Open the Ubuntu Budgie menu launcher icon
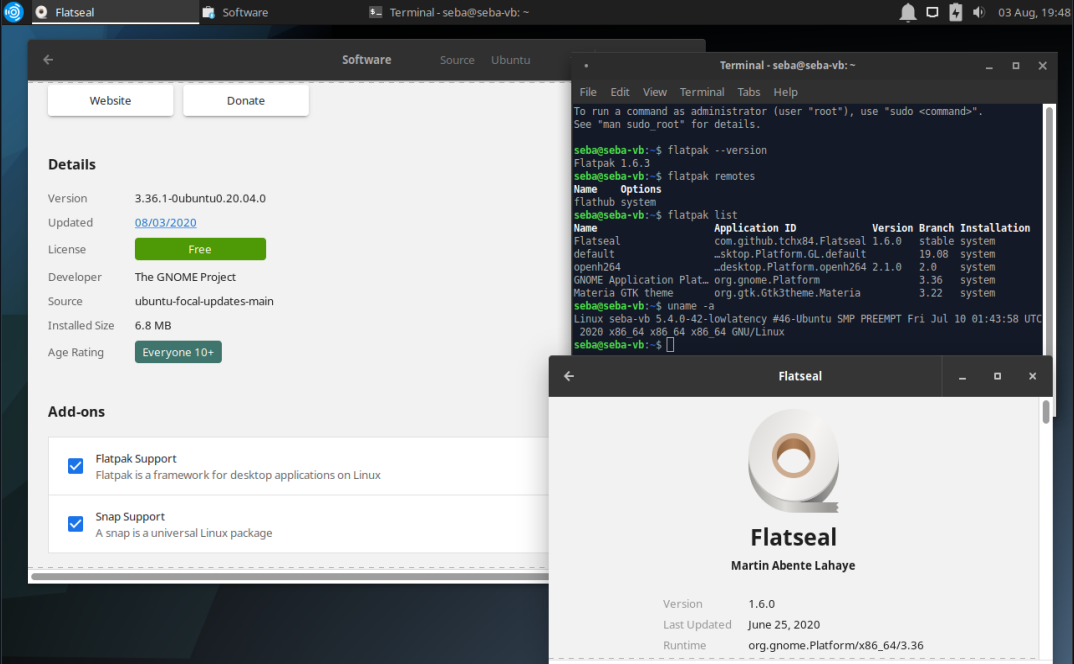The image size is (1074, 664). pyautogui.click(x=14, y=12)
